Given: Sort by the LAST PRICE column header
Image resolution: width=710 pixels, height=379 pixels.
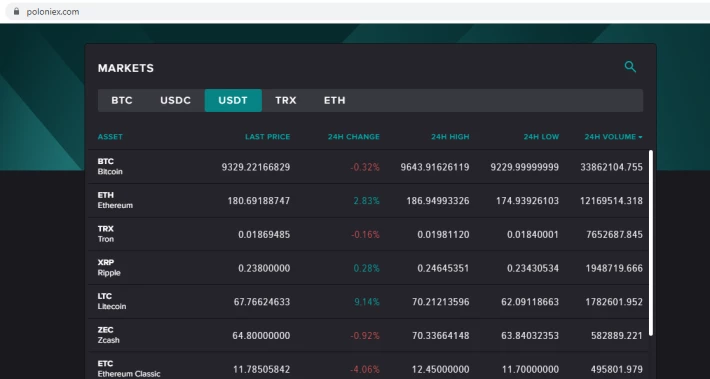Looking at the screenshot, I should (x=268, y=137).
